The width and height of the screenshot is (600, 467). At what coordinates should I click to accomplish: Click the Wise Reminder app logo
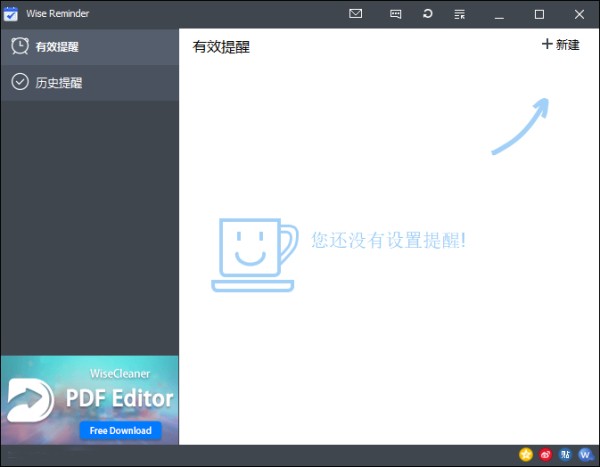pos(11,14)
